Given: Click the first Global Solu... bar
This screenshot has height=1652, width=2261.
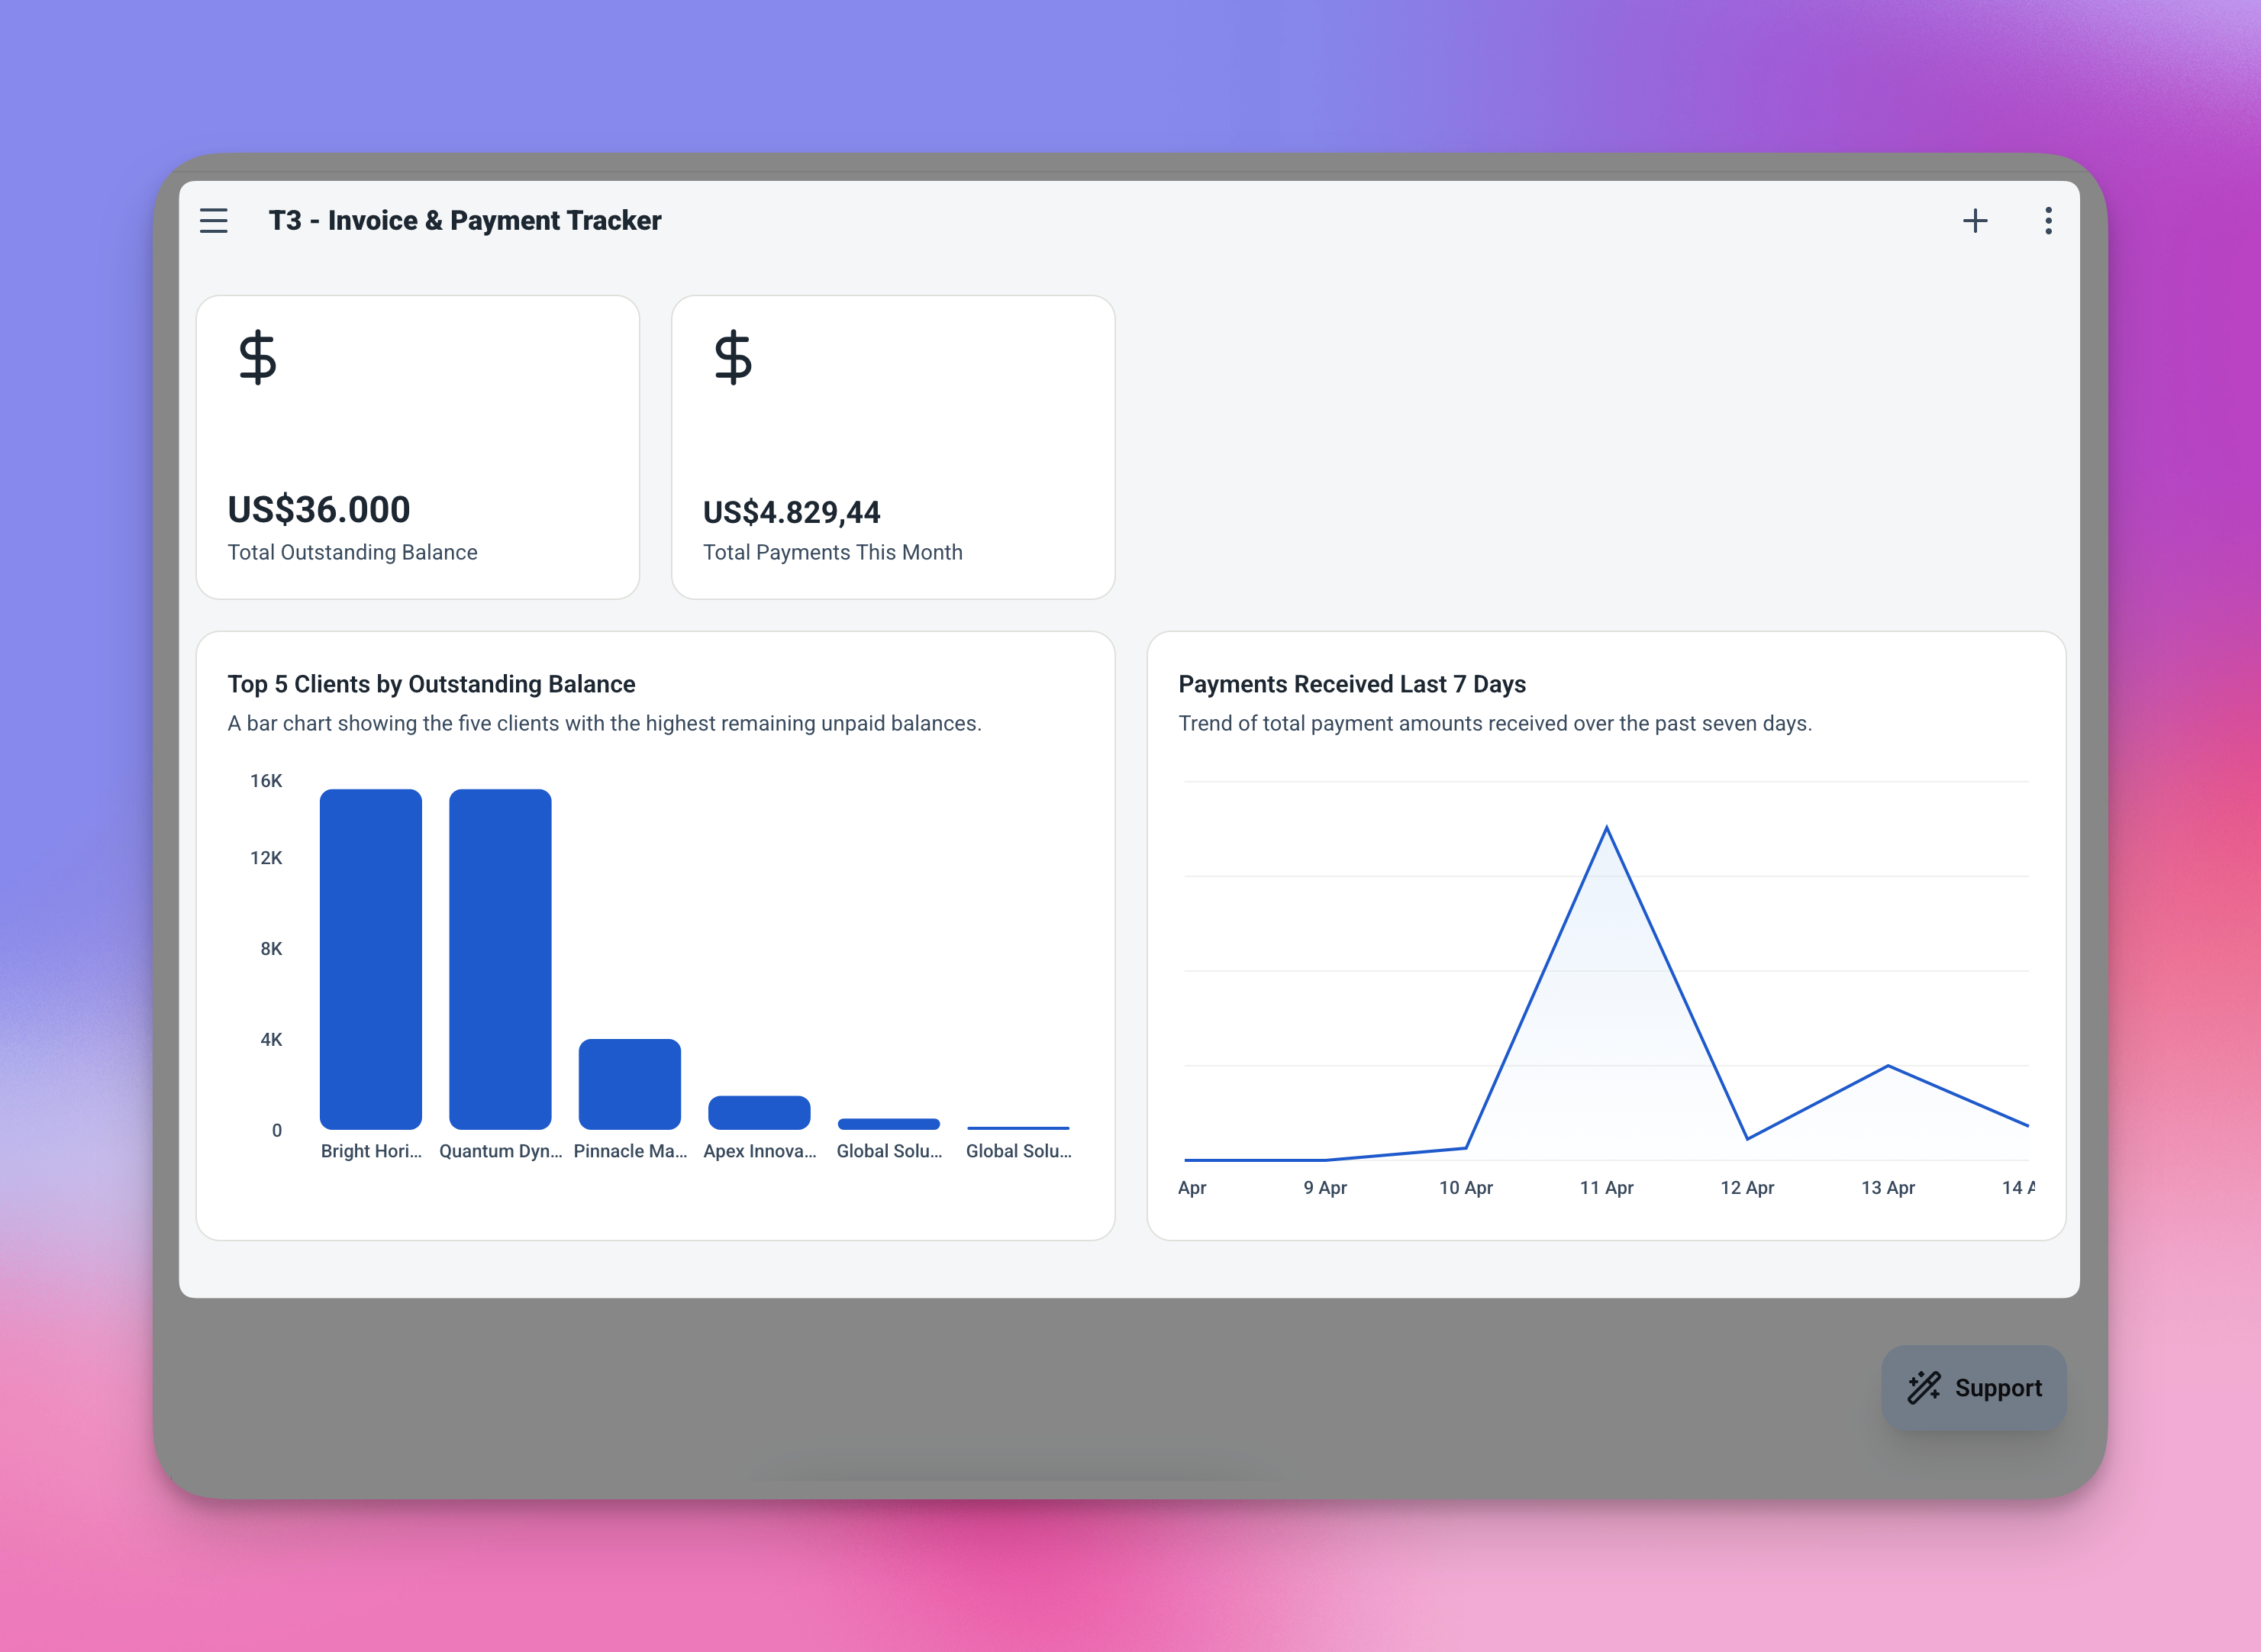Looking at the screenshot, I should 888,1124.
